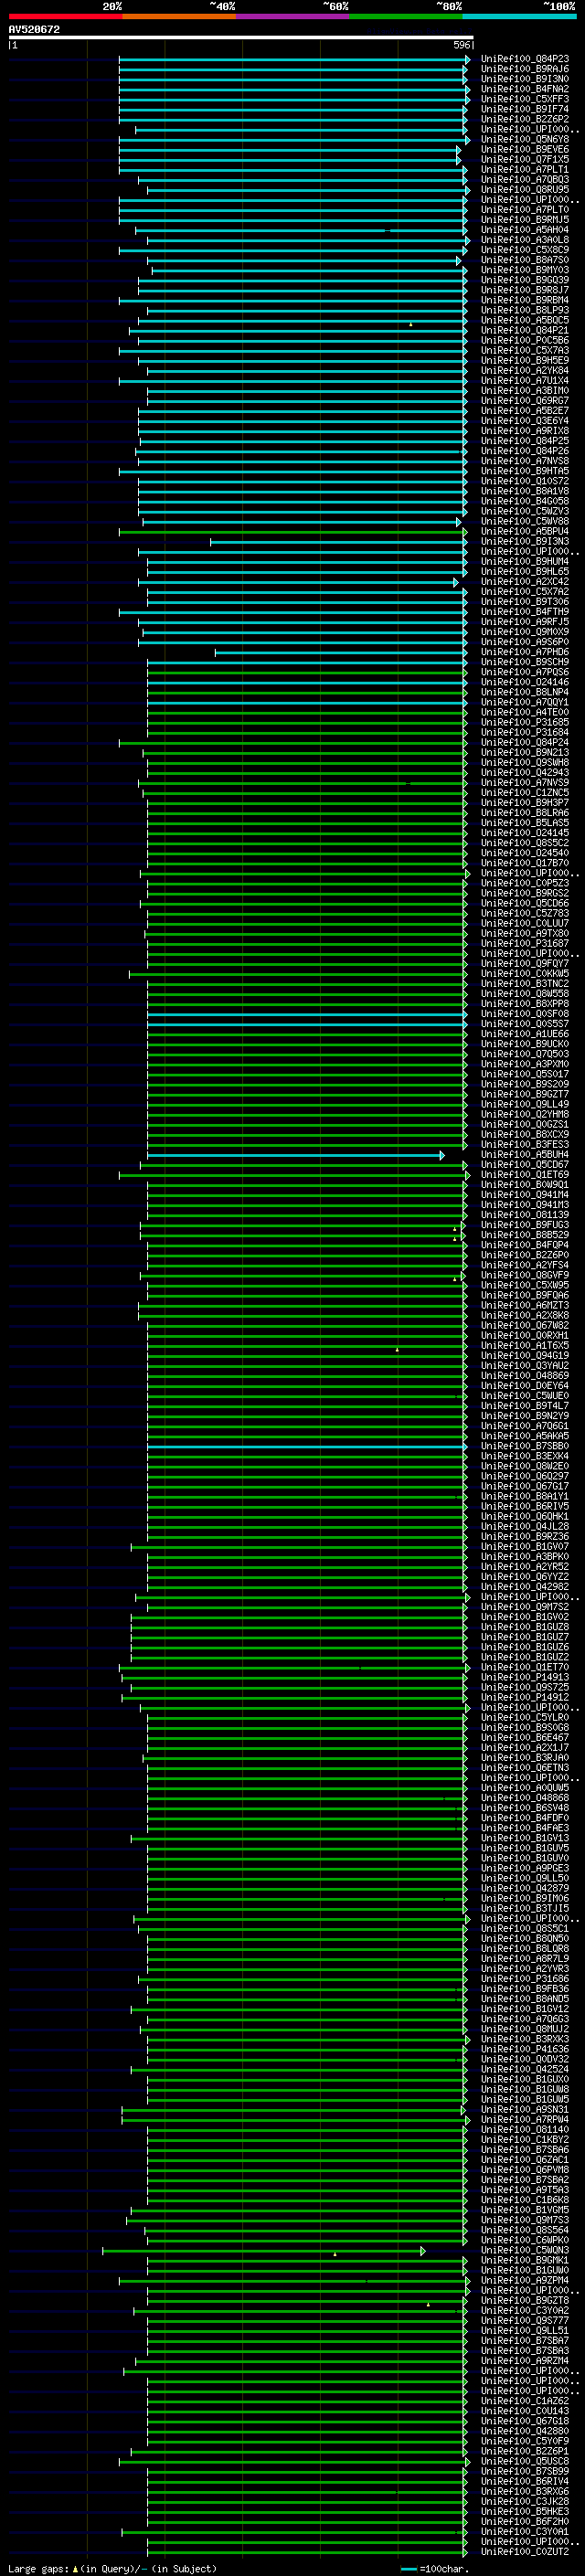The image size is (585, 2576).
Task: Select hit UniRef100_Q7F1X5
Action: (x=525, y=159)
